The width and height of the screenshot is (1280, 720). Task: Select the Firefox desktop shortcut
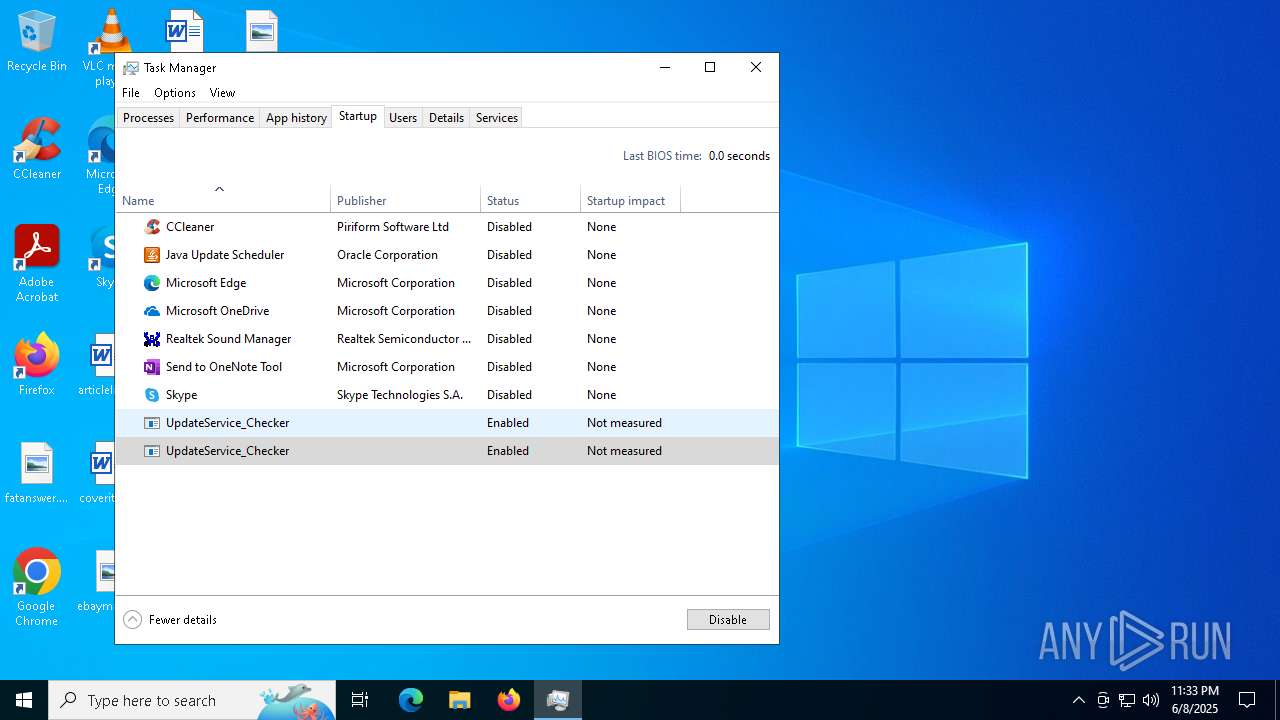pos(37,364)
